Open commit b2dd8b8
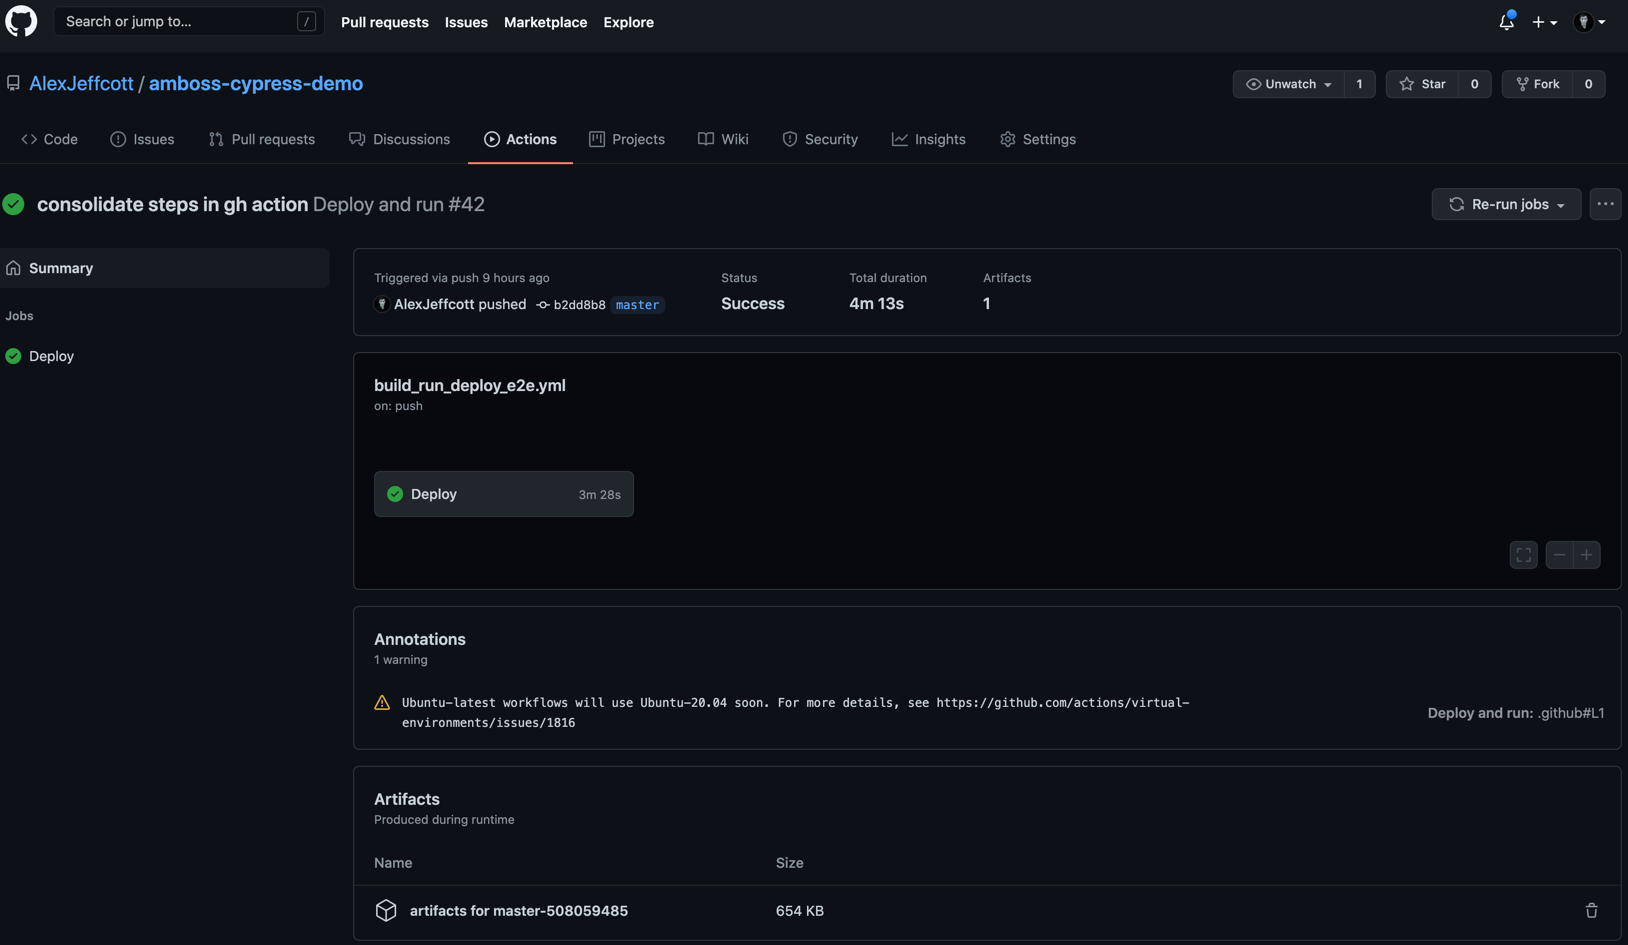The image size is (1628, 945). 579,305
